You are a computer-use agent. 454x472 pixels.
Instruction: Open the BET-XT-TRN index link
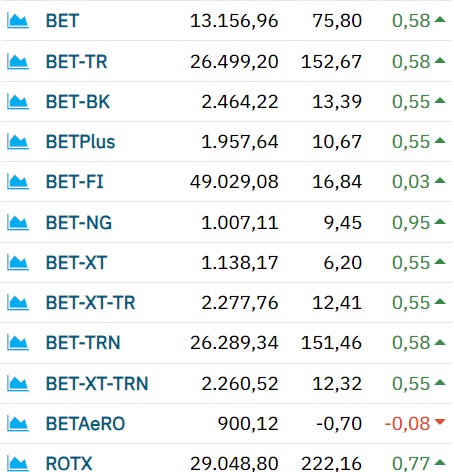(97, 384)
